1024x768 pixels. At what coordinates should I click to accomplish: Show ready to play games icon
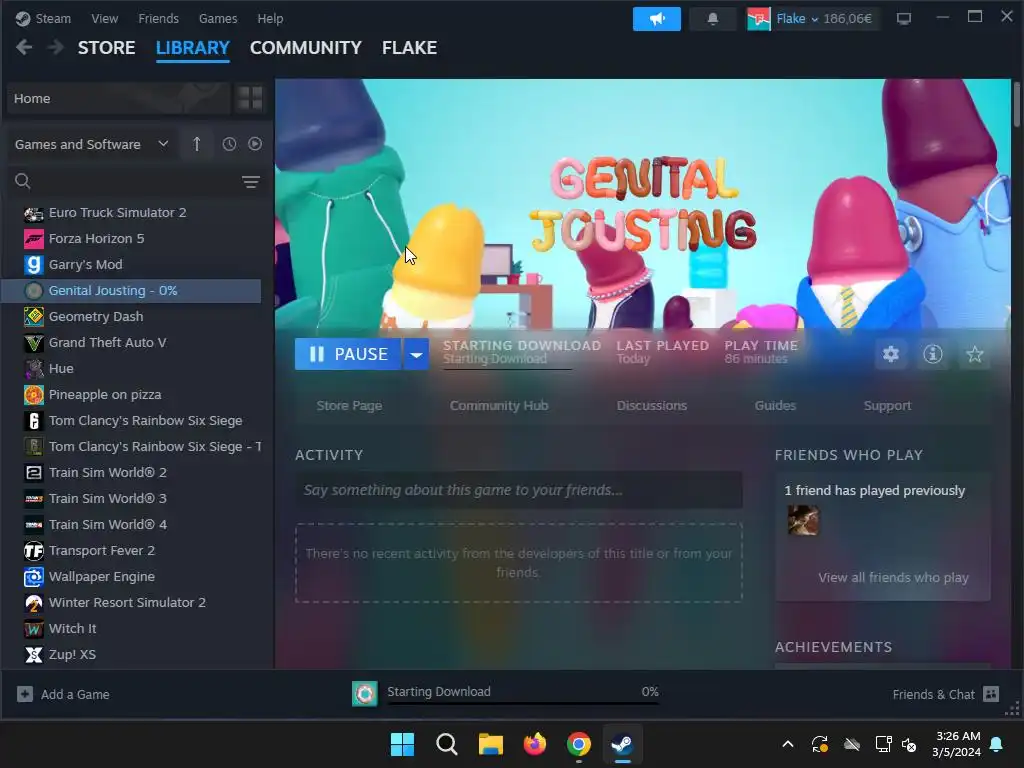pos(255,144)
